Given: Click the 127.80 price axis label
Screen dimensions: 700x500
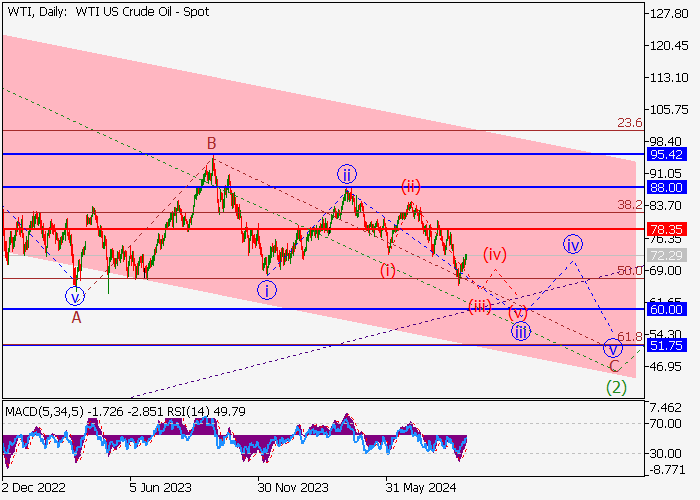Looking at the screenshot, I should [x=669, y=14].
